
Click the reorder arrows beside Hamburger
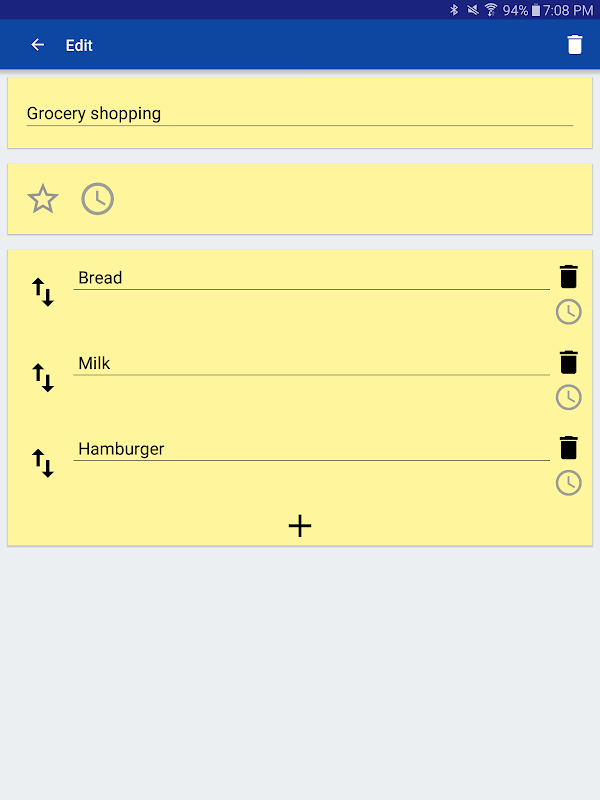click(43, 464)
